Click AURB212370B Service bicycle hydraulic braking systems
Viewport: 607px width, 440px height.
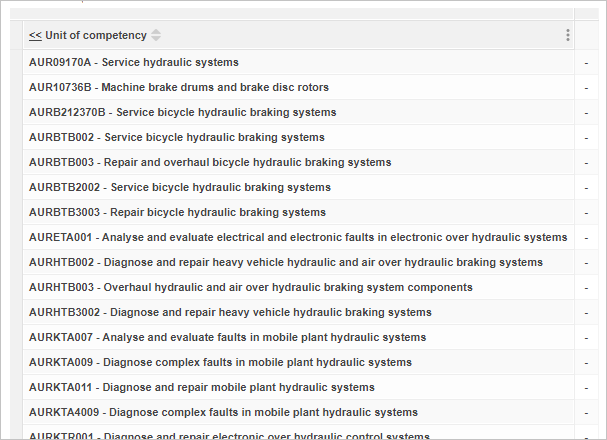(x=183, y=112)
